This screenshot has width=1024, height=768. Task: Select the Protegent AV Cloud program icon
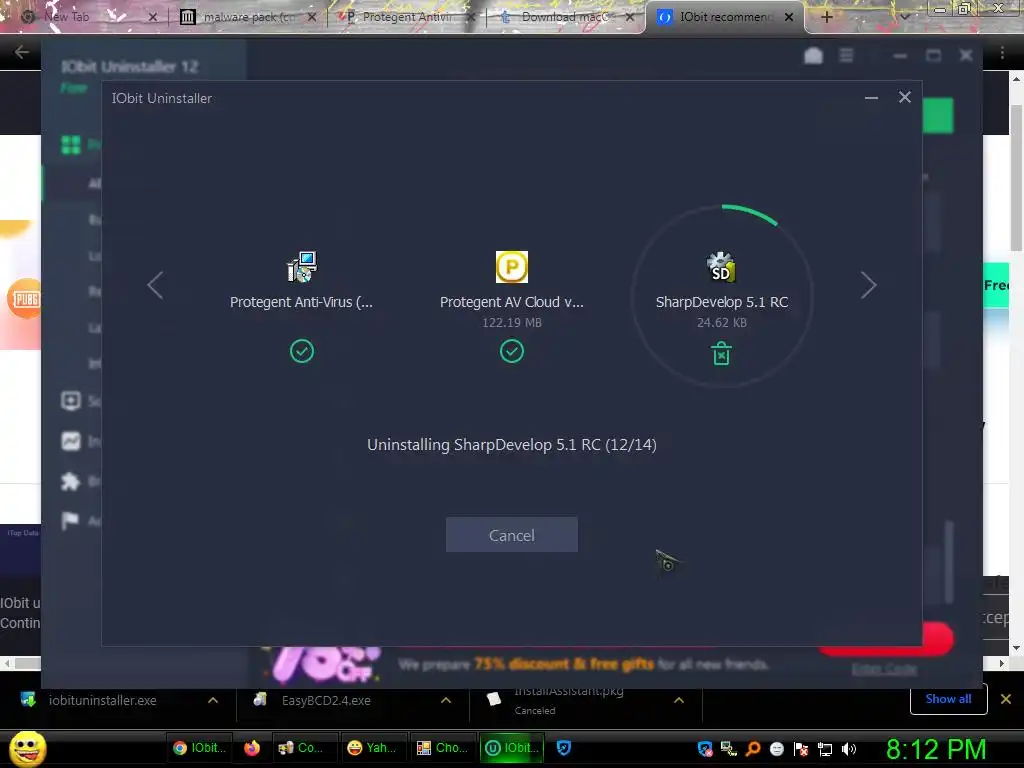tap(511, 267)
